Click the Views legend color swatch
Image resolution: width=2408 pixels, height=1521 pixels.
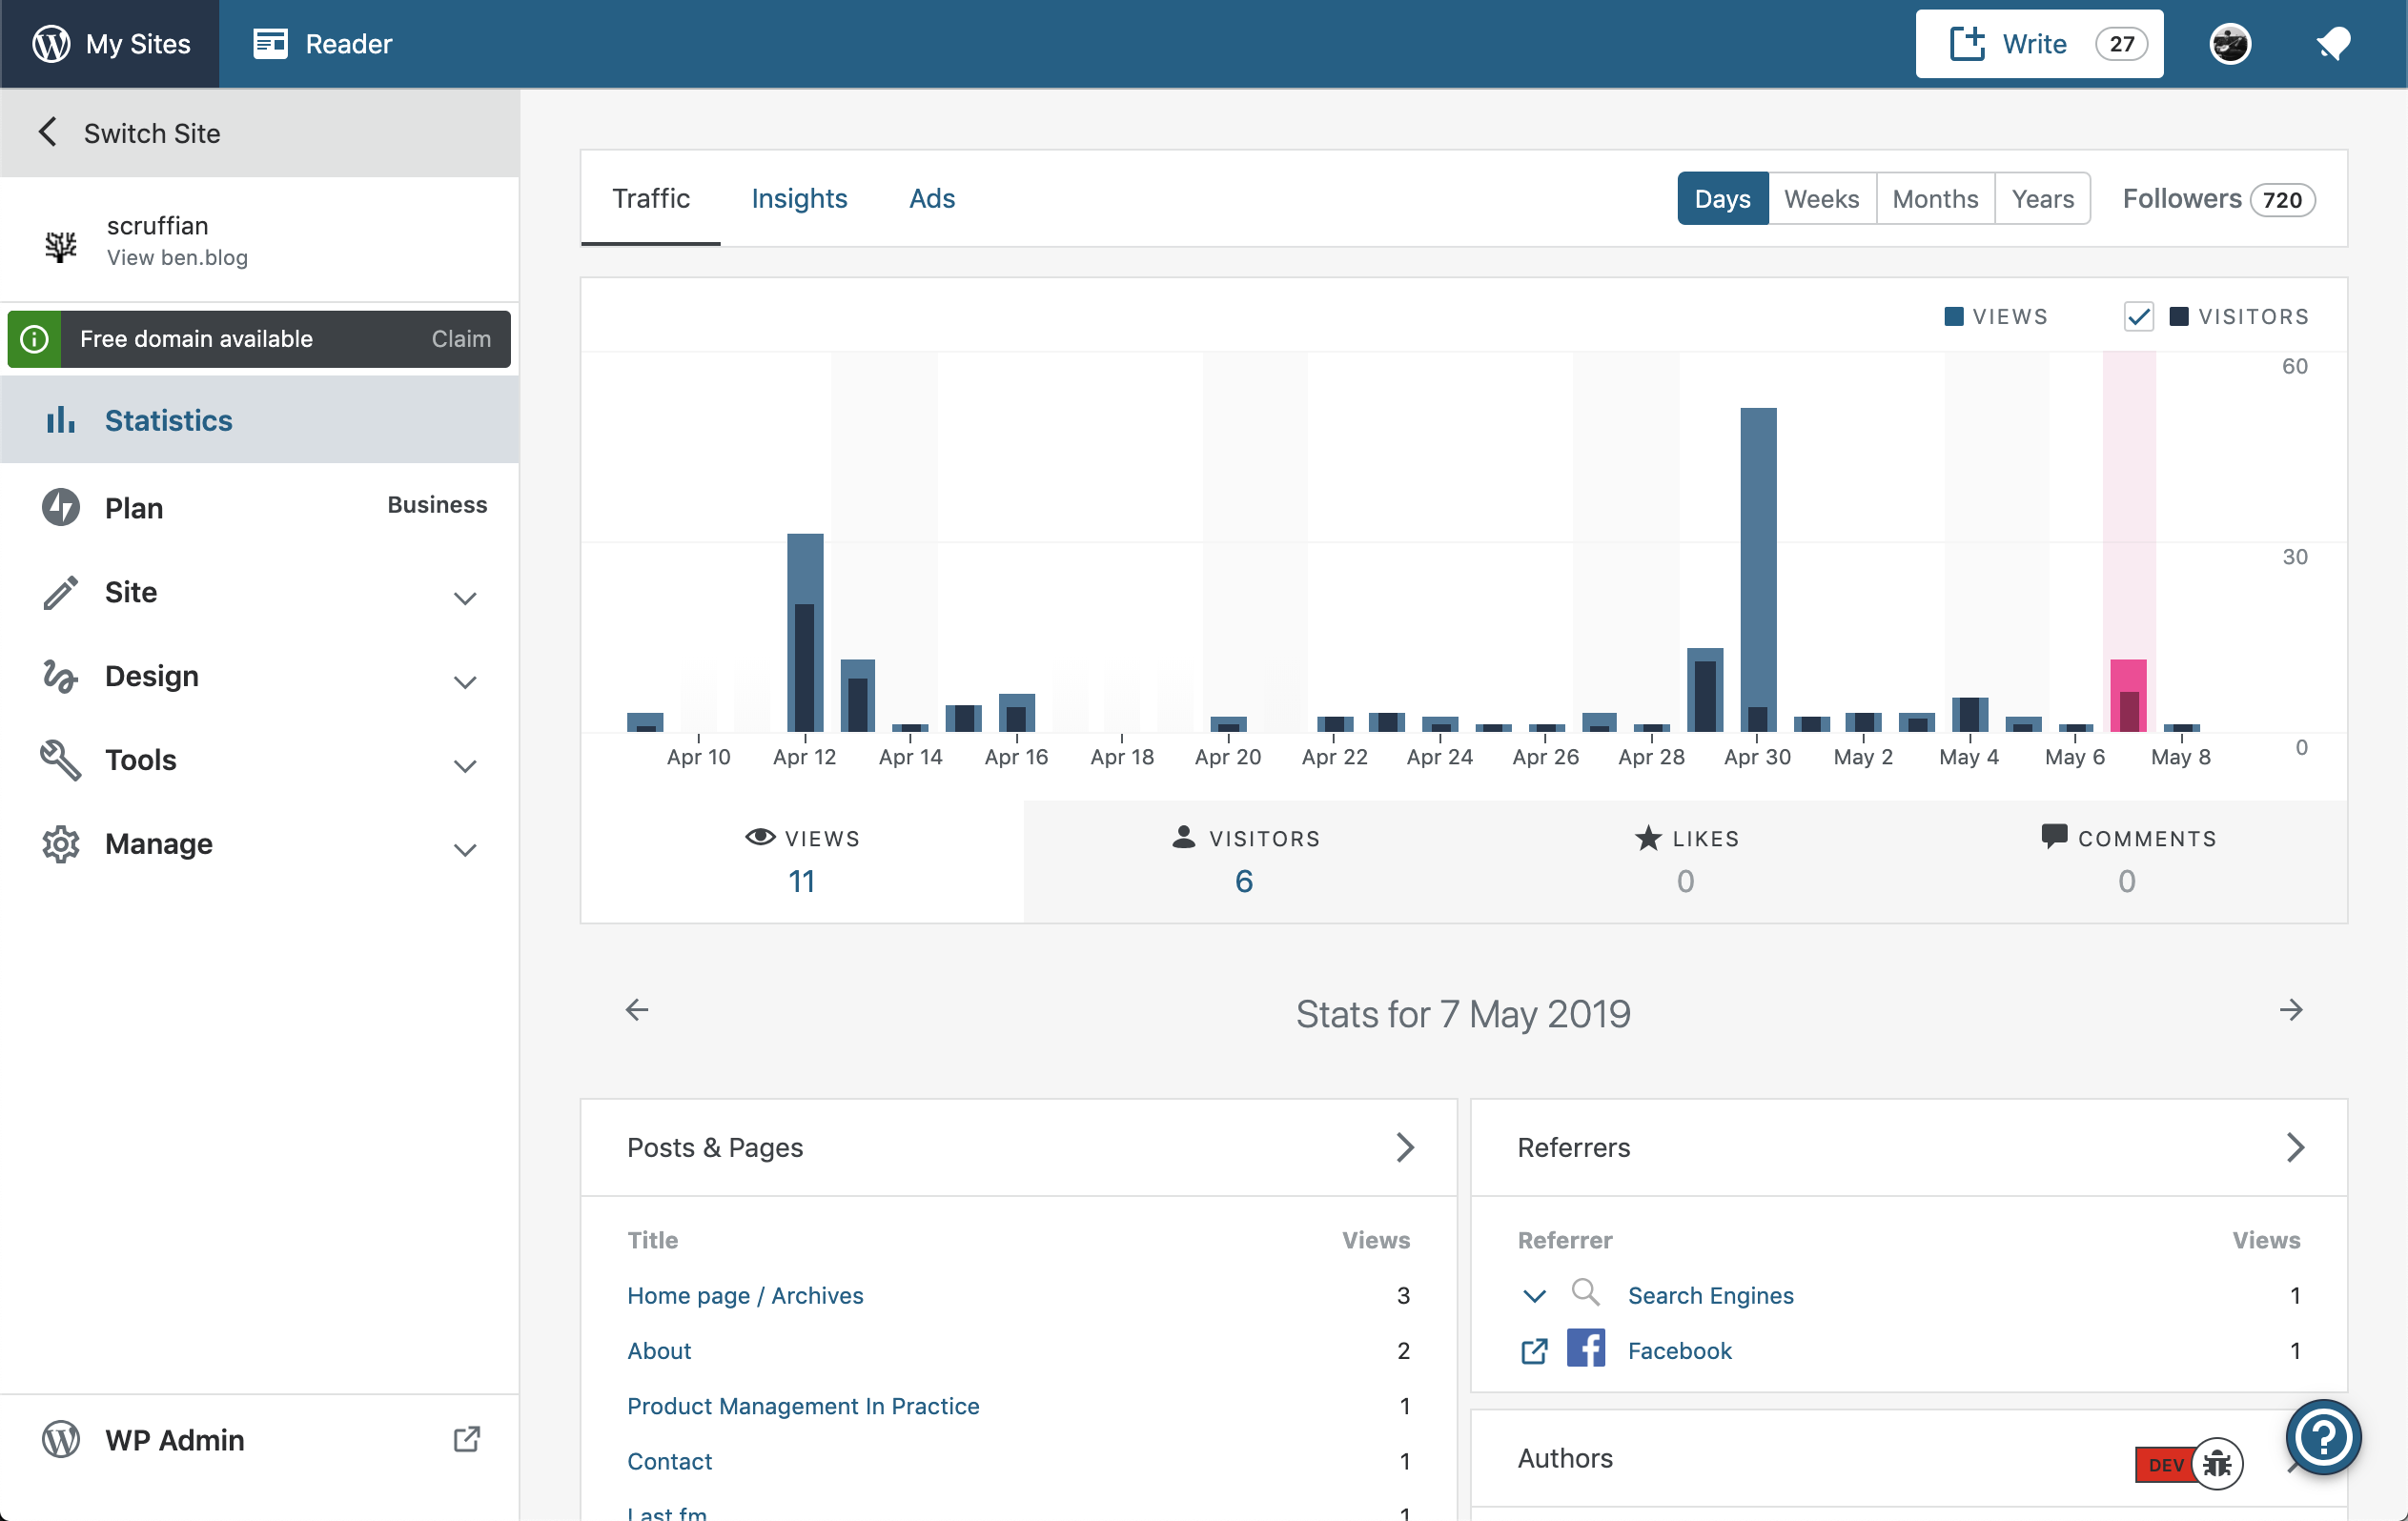1953,317
